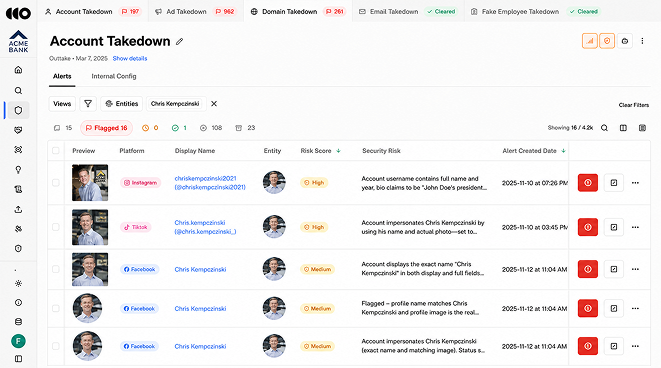Open the Entities filter dropdown
Image resolution: width=661 pixels, height=368 pixels.
tap(121, 104)
